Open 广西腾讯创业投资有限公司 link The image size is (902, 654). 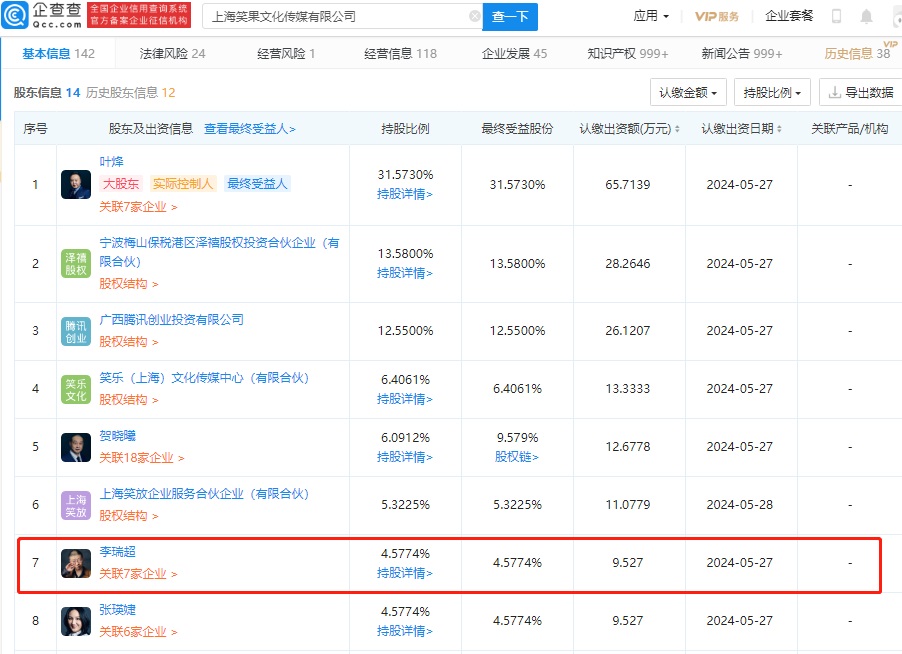pyautogui.click(x=171, y=319)
